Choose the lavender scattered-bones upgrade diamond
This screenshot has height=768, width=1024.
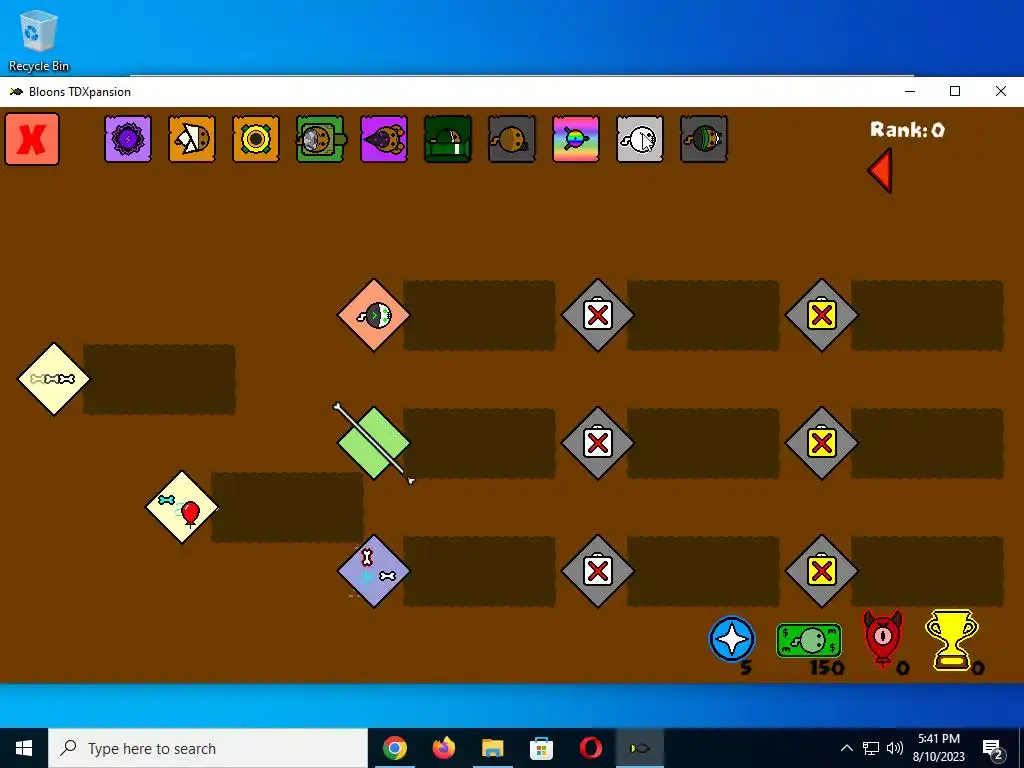click(374, 571)
